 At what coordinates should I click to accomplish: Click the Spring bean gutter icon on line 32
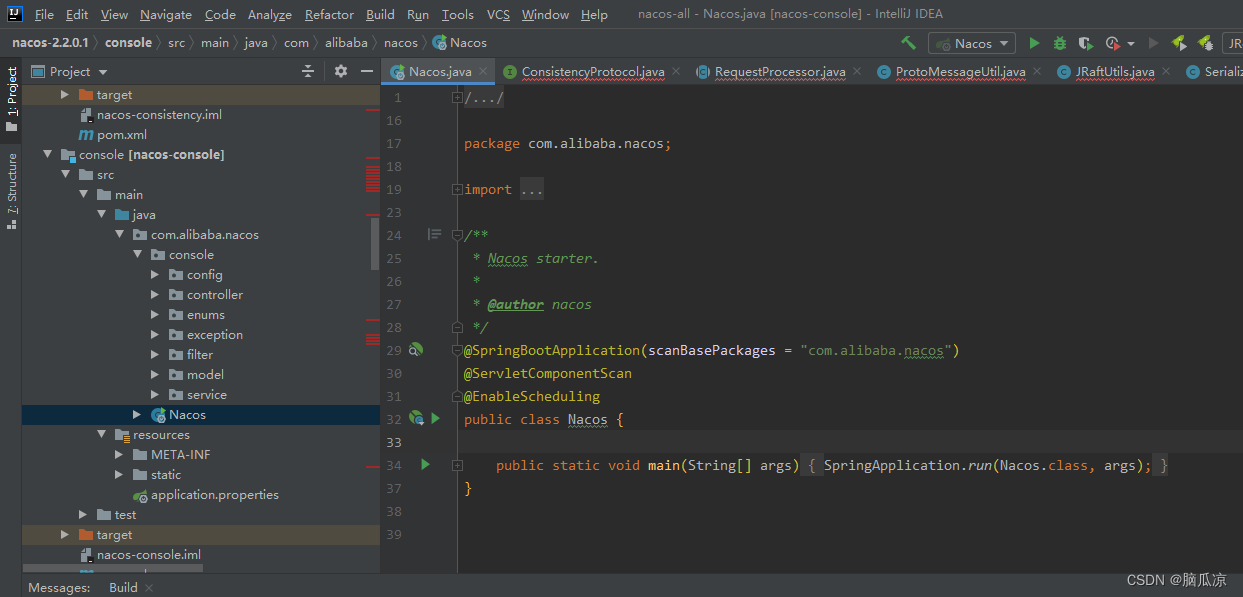416,419
